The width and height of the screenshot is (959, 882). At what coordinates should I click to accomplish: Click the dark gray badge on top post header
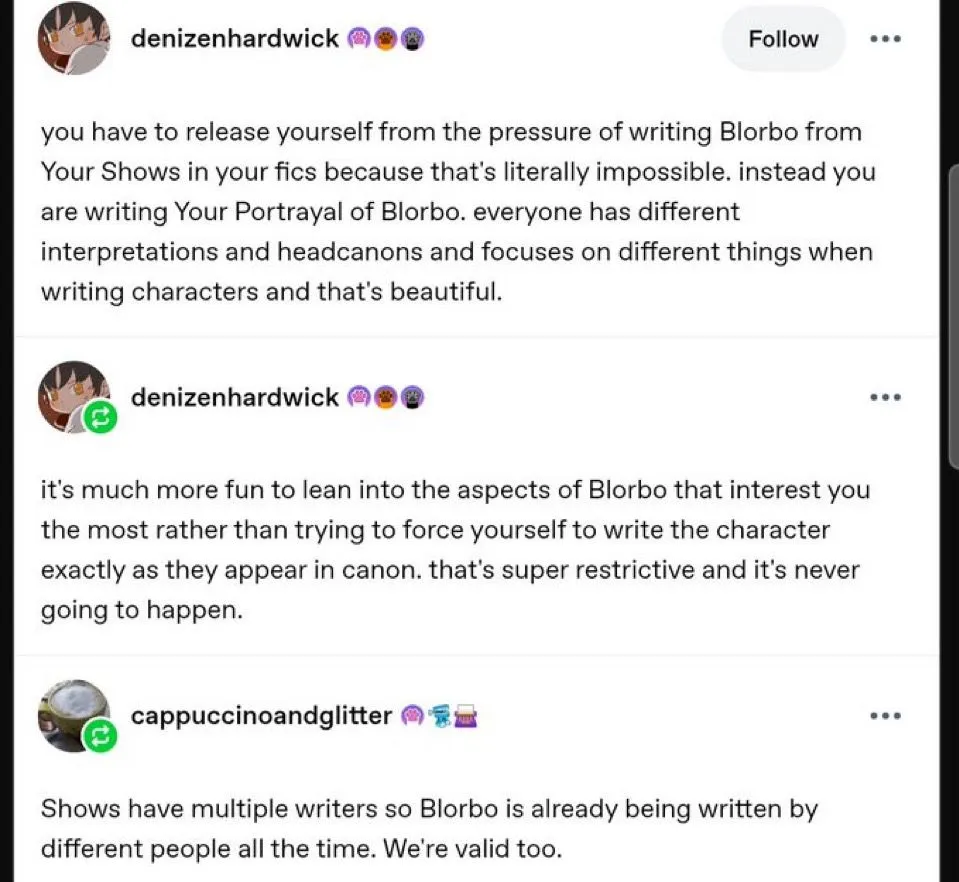413,40
